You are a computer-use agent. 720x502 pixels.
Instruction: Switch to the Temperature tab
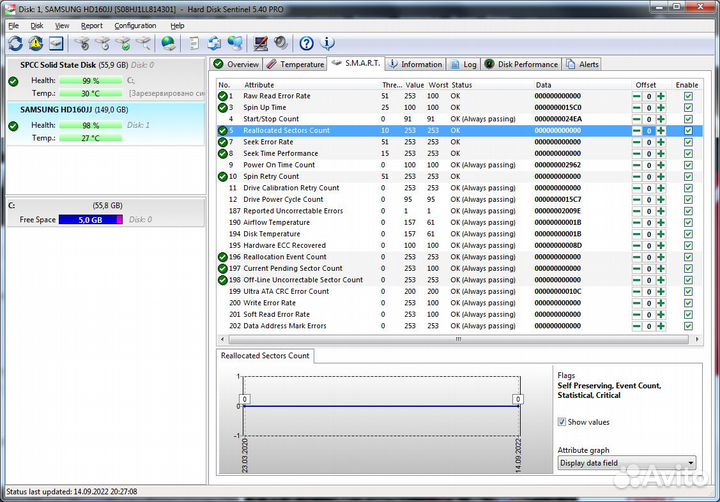pos(295,64)
